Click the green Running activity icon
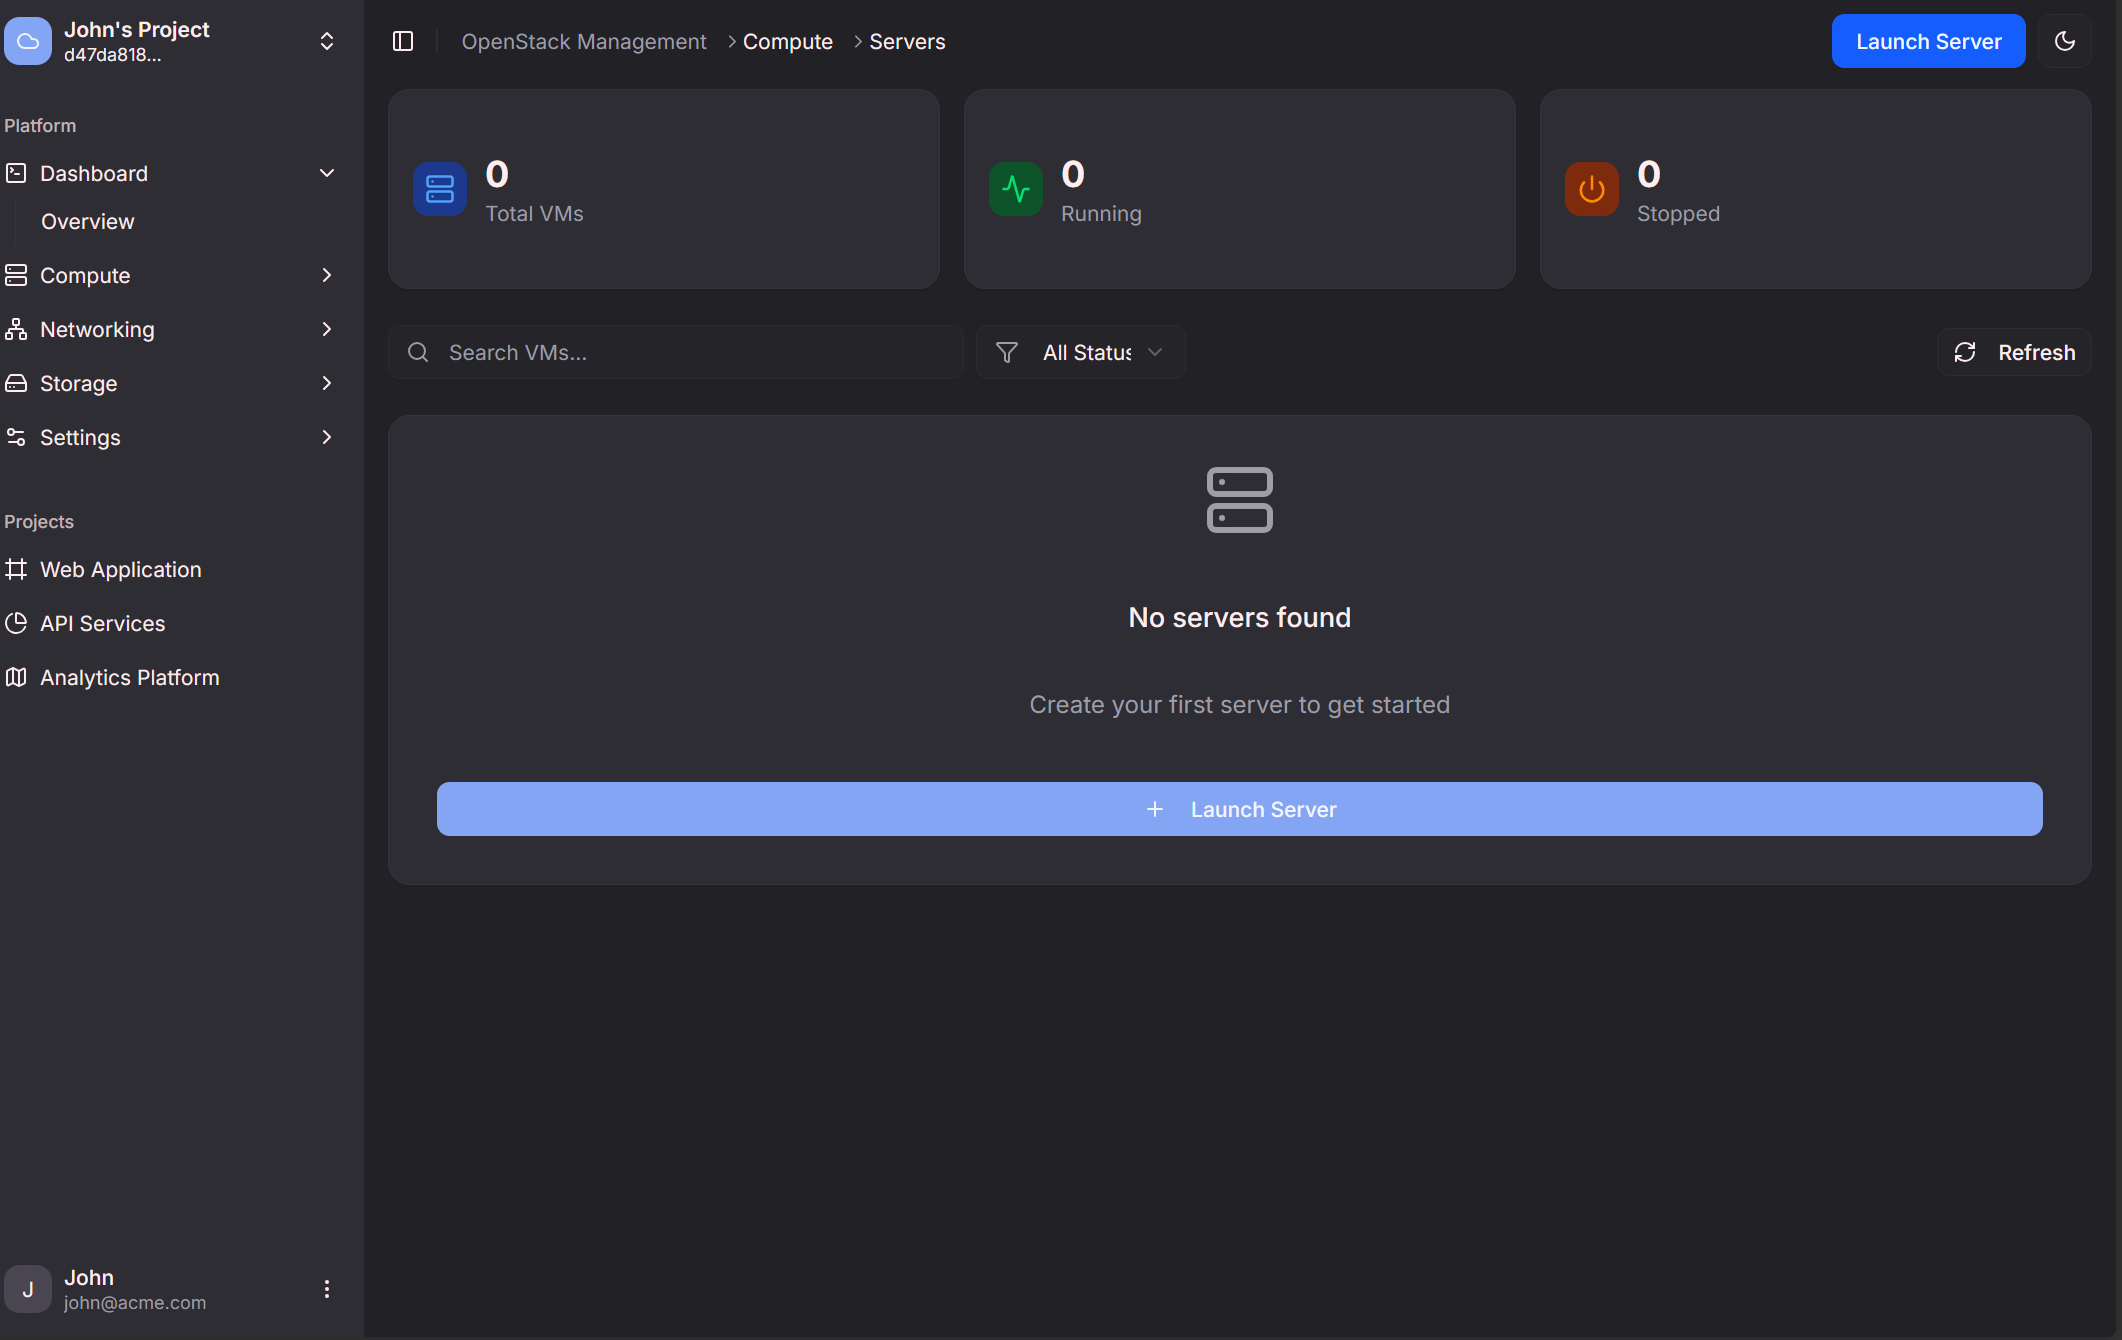This screenshot has height=1340, width=2122. [x=1015, y=189]
